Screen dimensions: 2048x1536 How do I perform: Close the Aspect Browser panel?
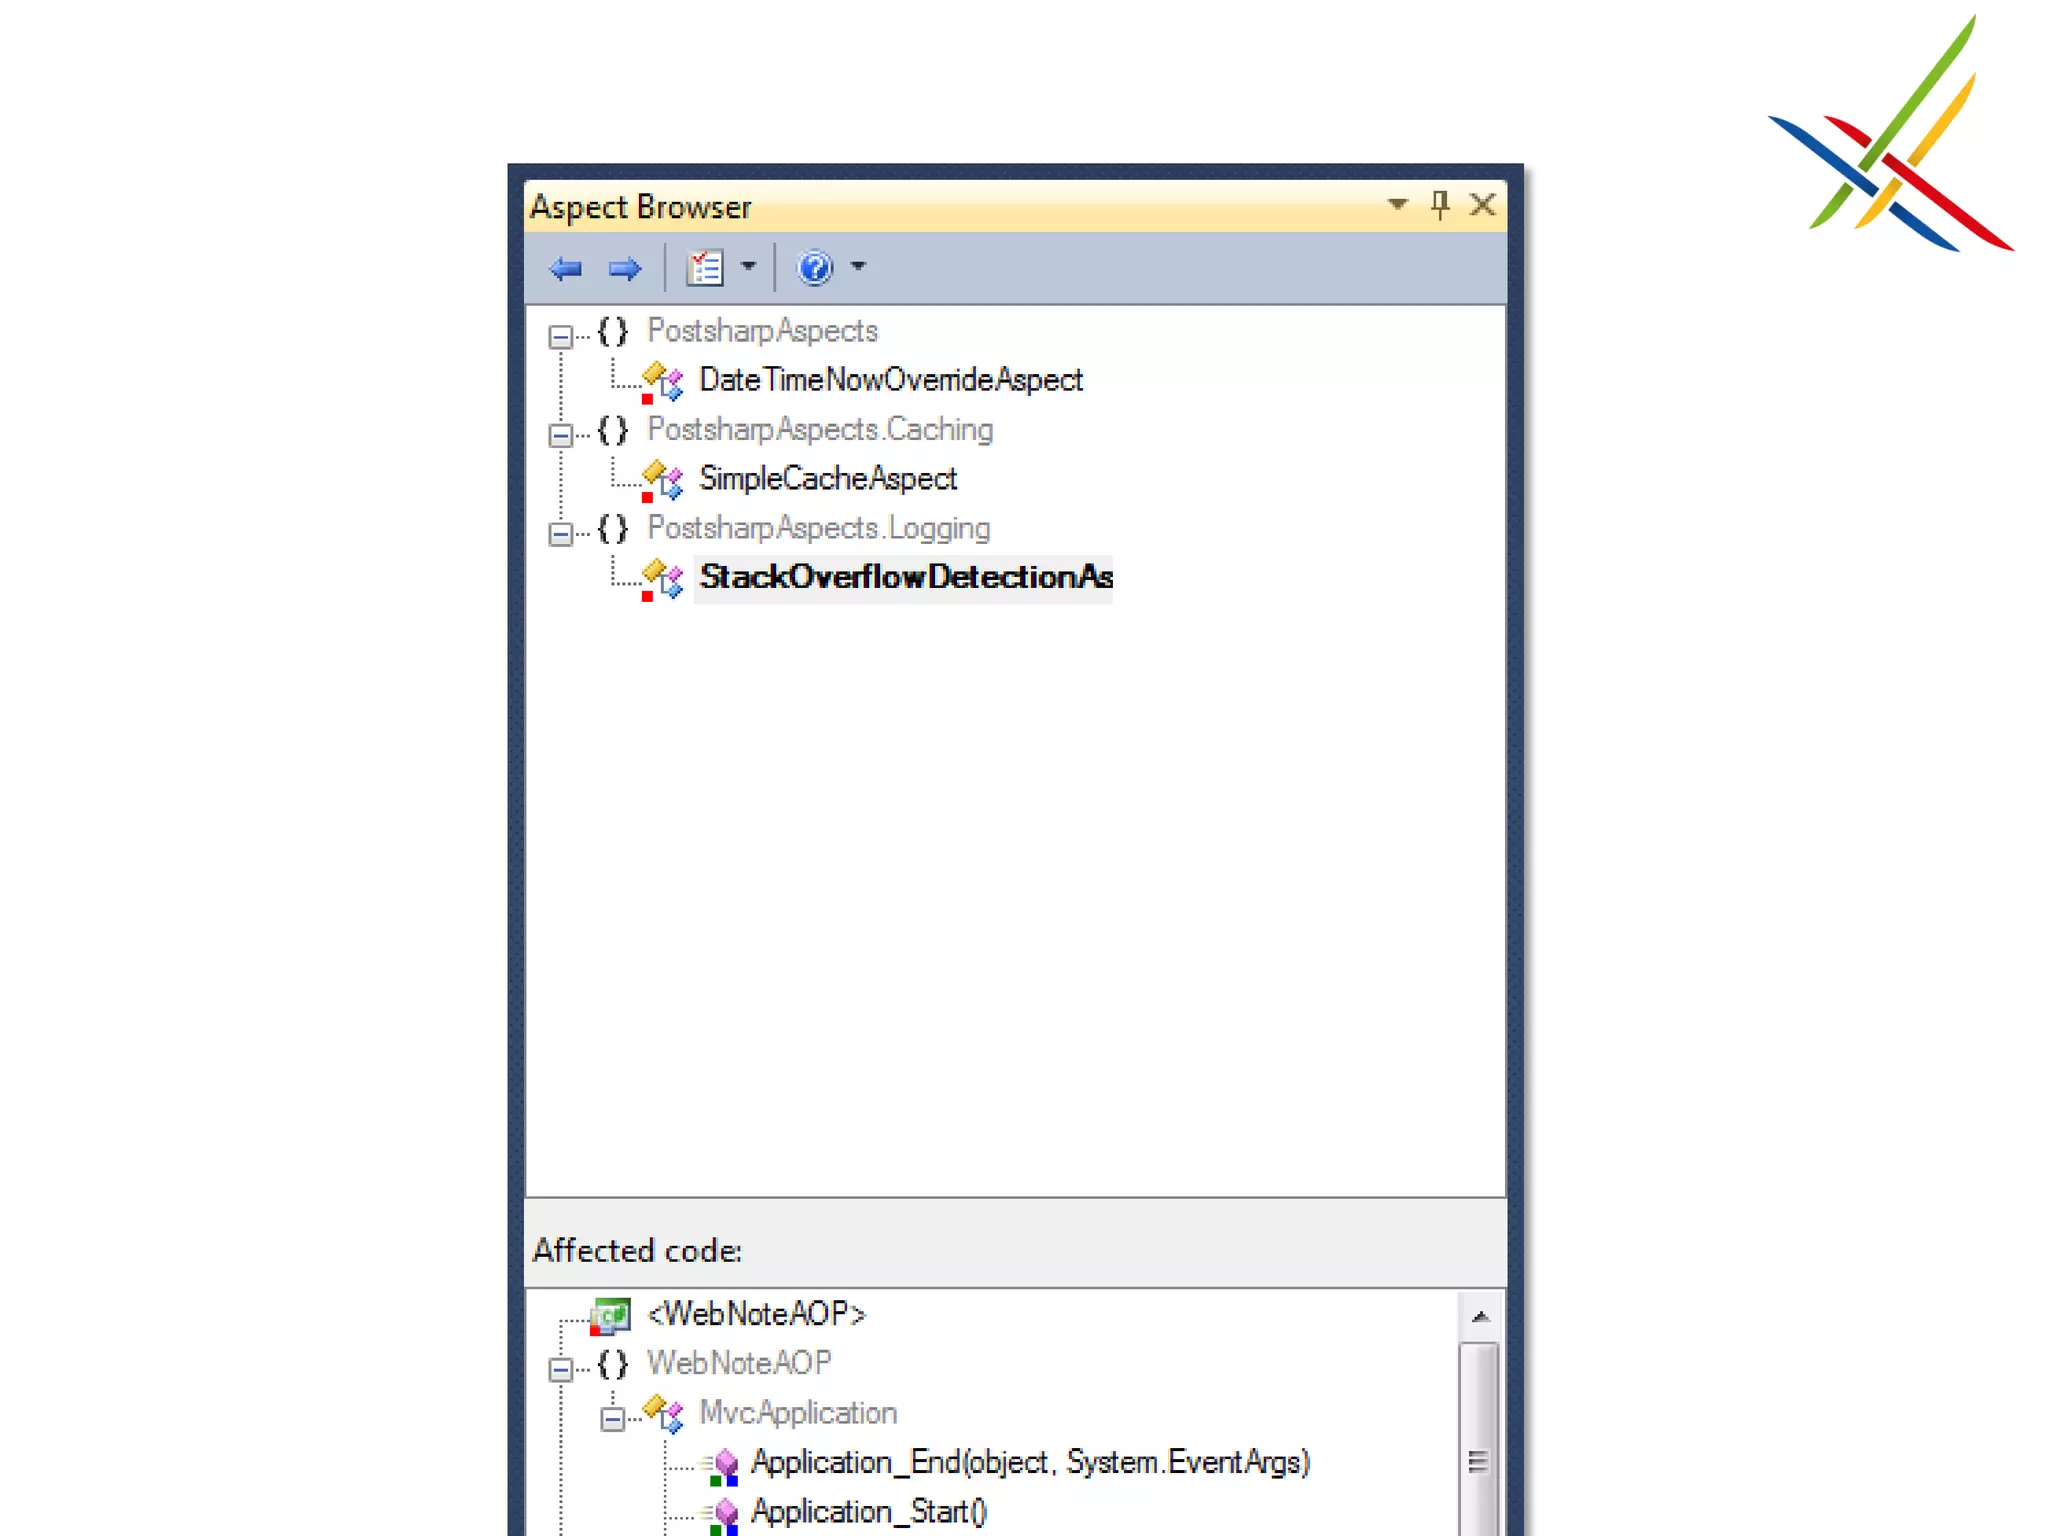(1483, 205)
